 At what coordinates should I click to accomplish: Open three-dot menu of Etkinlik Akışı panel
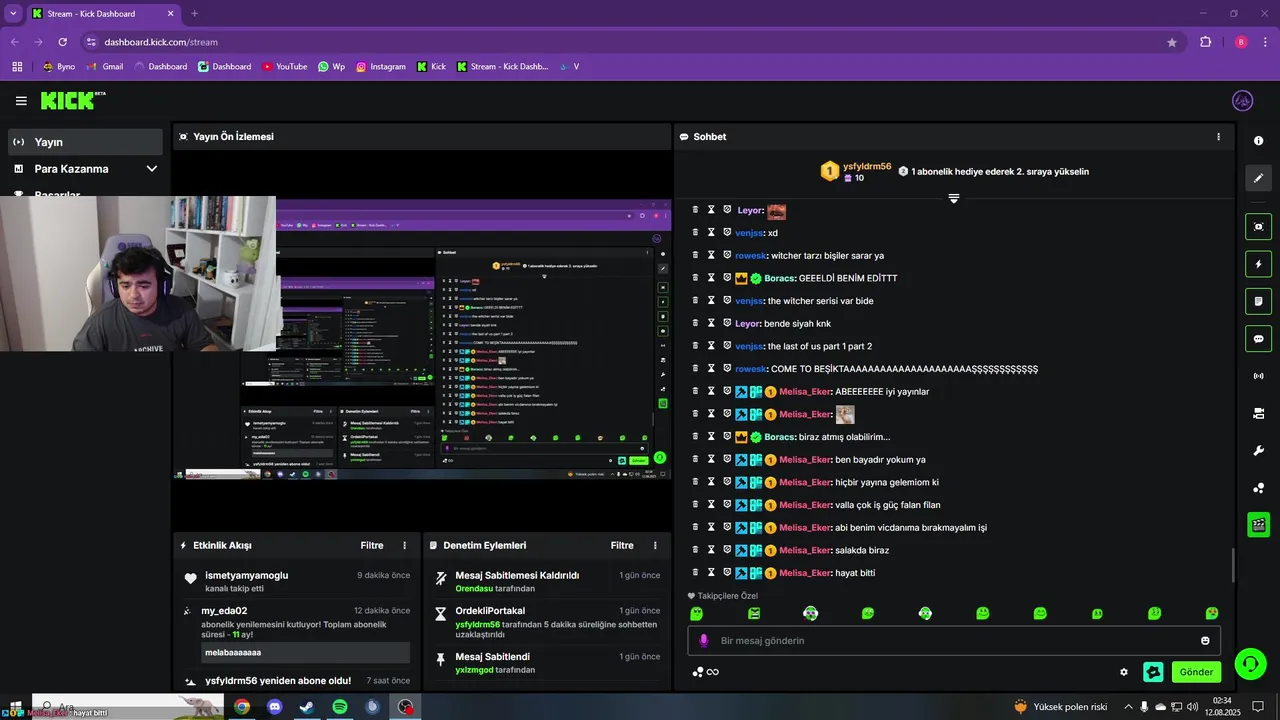point(405,546)
